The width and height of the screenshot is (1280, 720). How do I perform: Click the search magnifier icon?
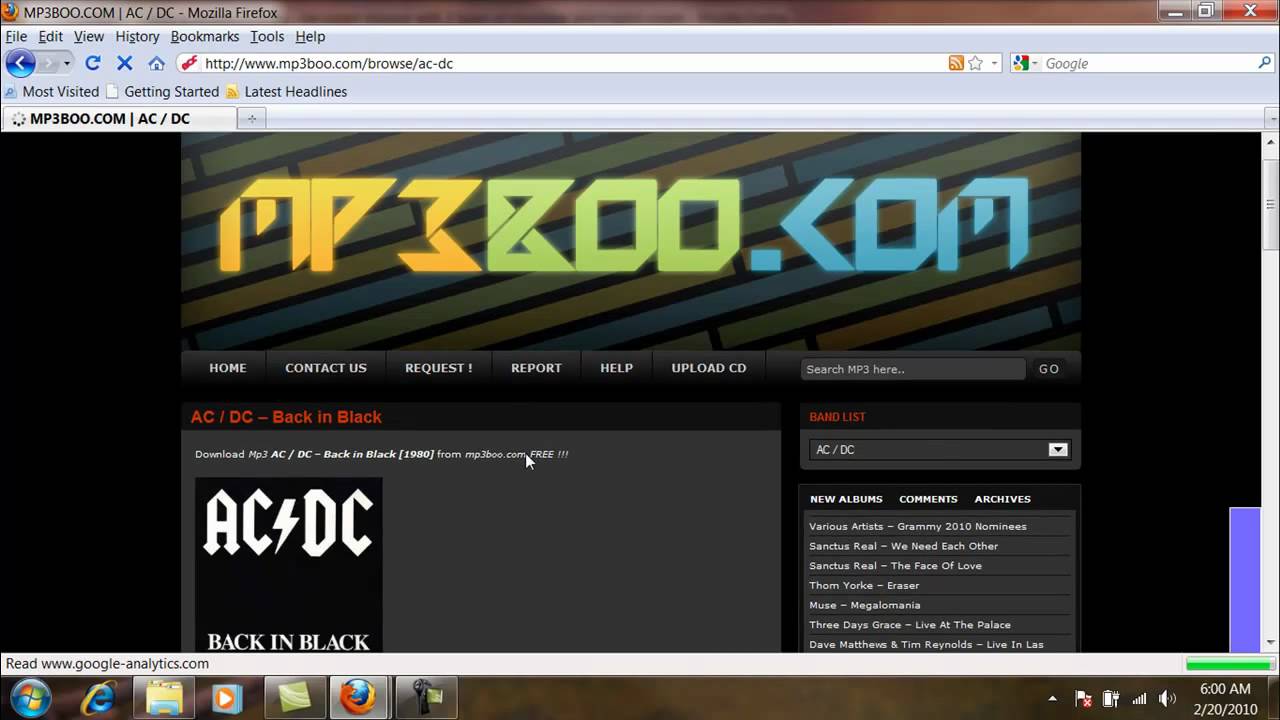click(x=1264, y=63)
